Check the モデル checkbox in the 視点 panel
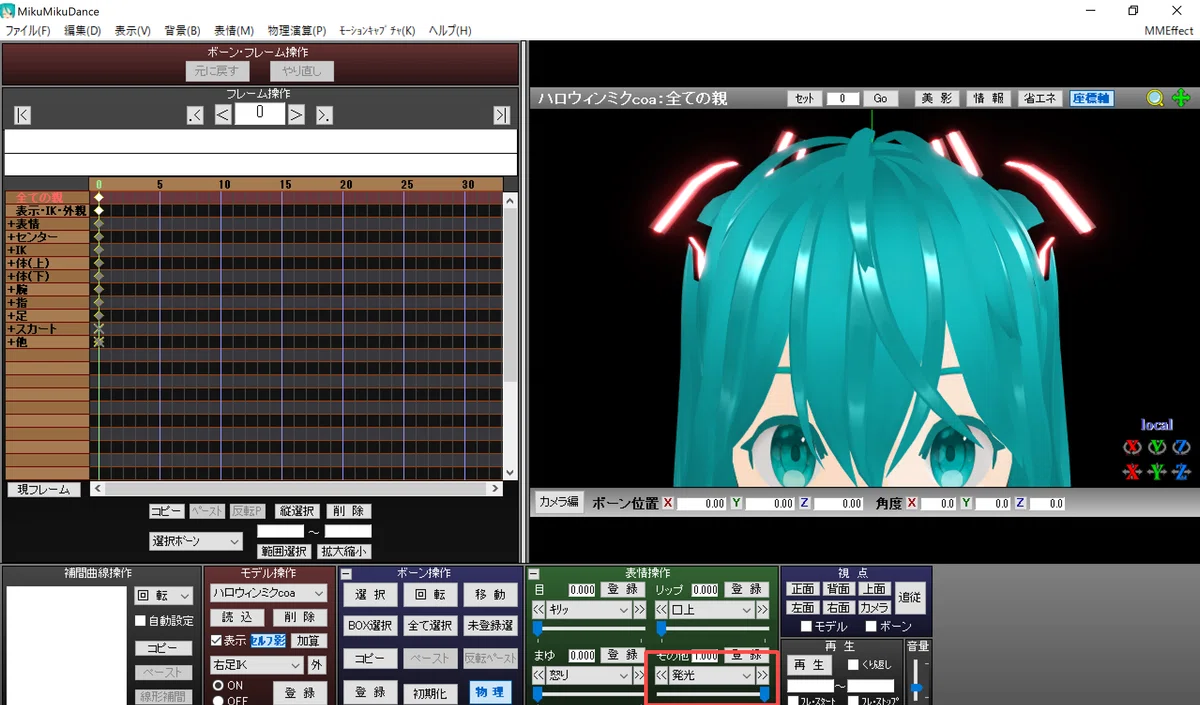Image resolution: width=1200 pixels, height=705 pixels. pos(806,626)
